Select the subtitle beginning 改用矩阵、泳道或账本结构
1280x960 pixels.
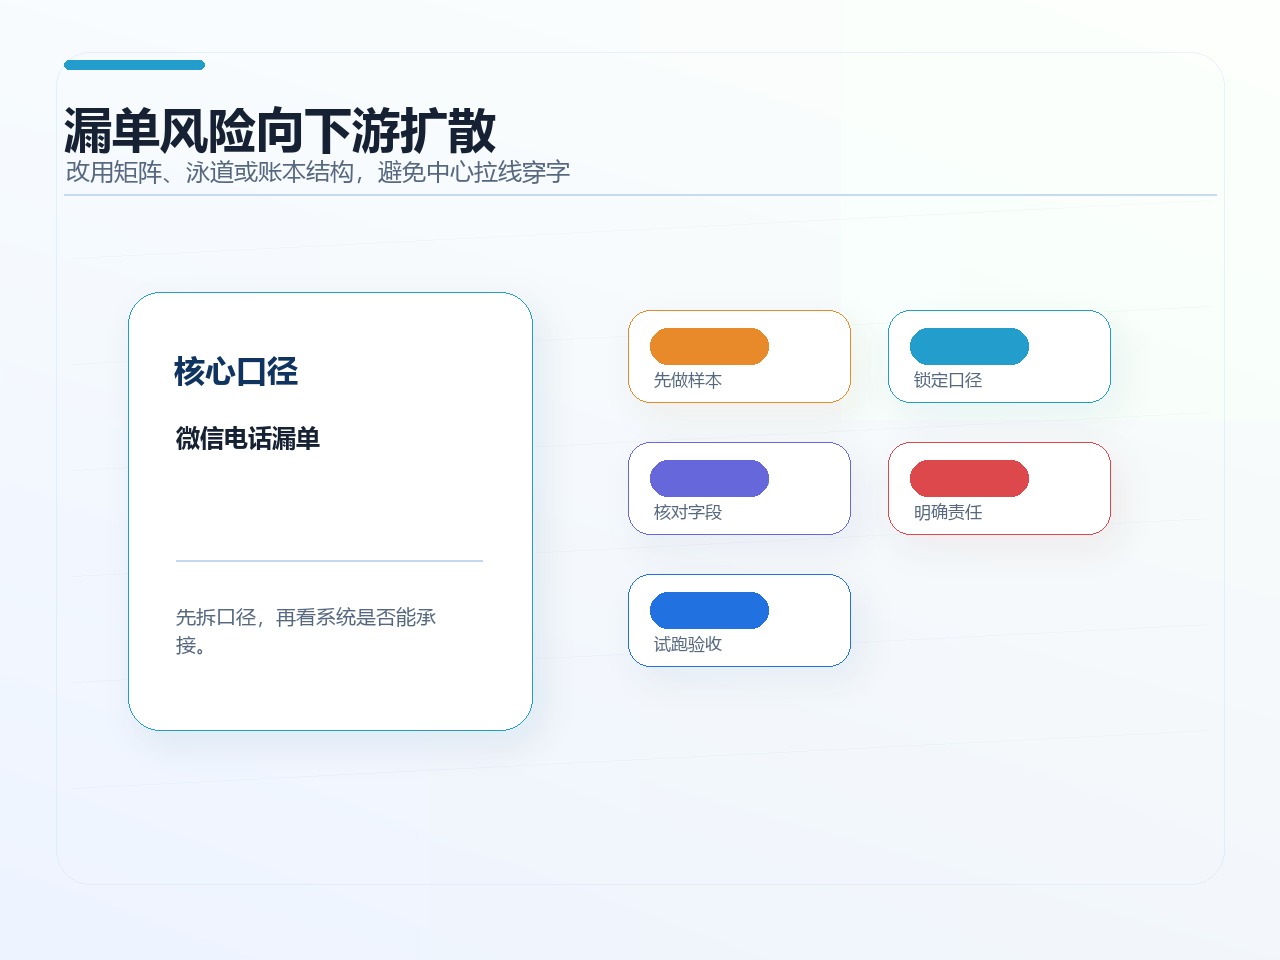(x=318, y=172)
